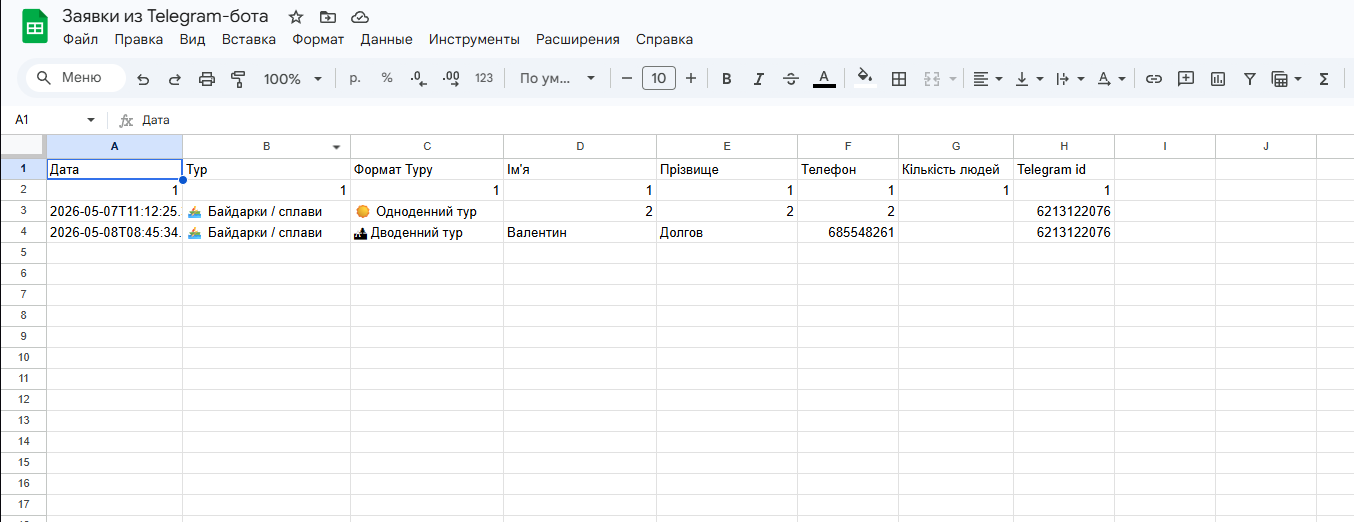Click the document title Заявки из Telegram-бота

click(x=165, y=16)
